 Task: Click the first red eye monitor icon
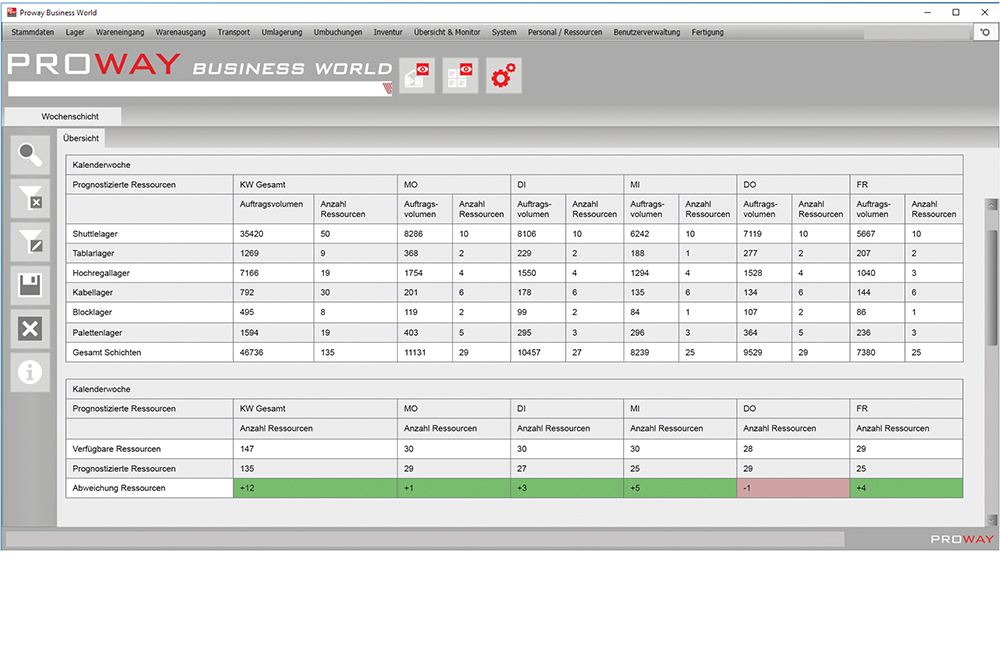tap(416, 75)
